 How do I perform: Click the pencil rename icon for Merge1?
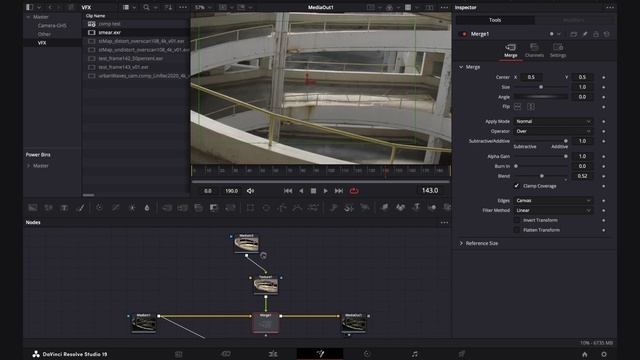pos(585,34)
